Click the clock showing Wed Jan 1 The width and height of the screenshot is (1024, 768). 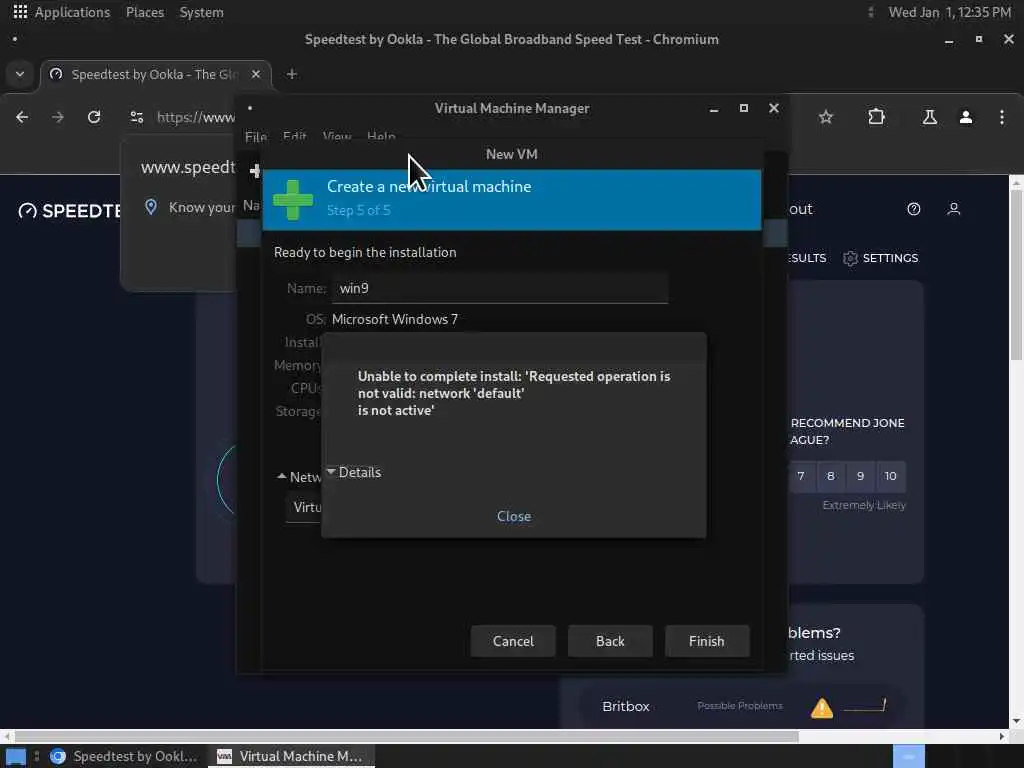pyautogui.click(x=950, y=12)
